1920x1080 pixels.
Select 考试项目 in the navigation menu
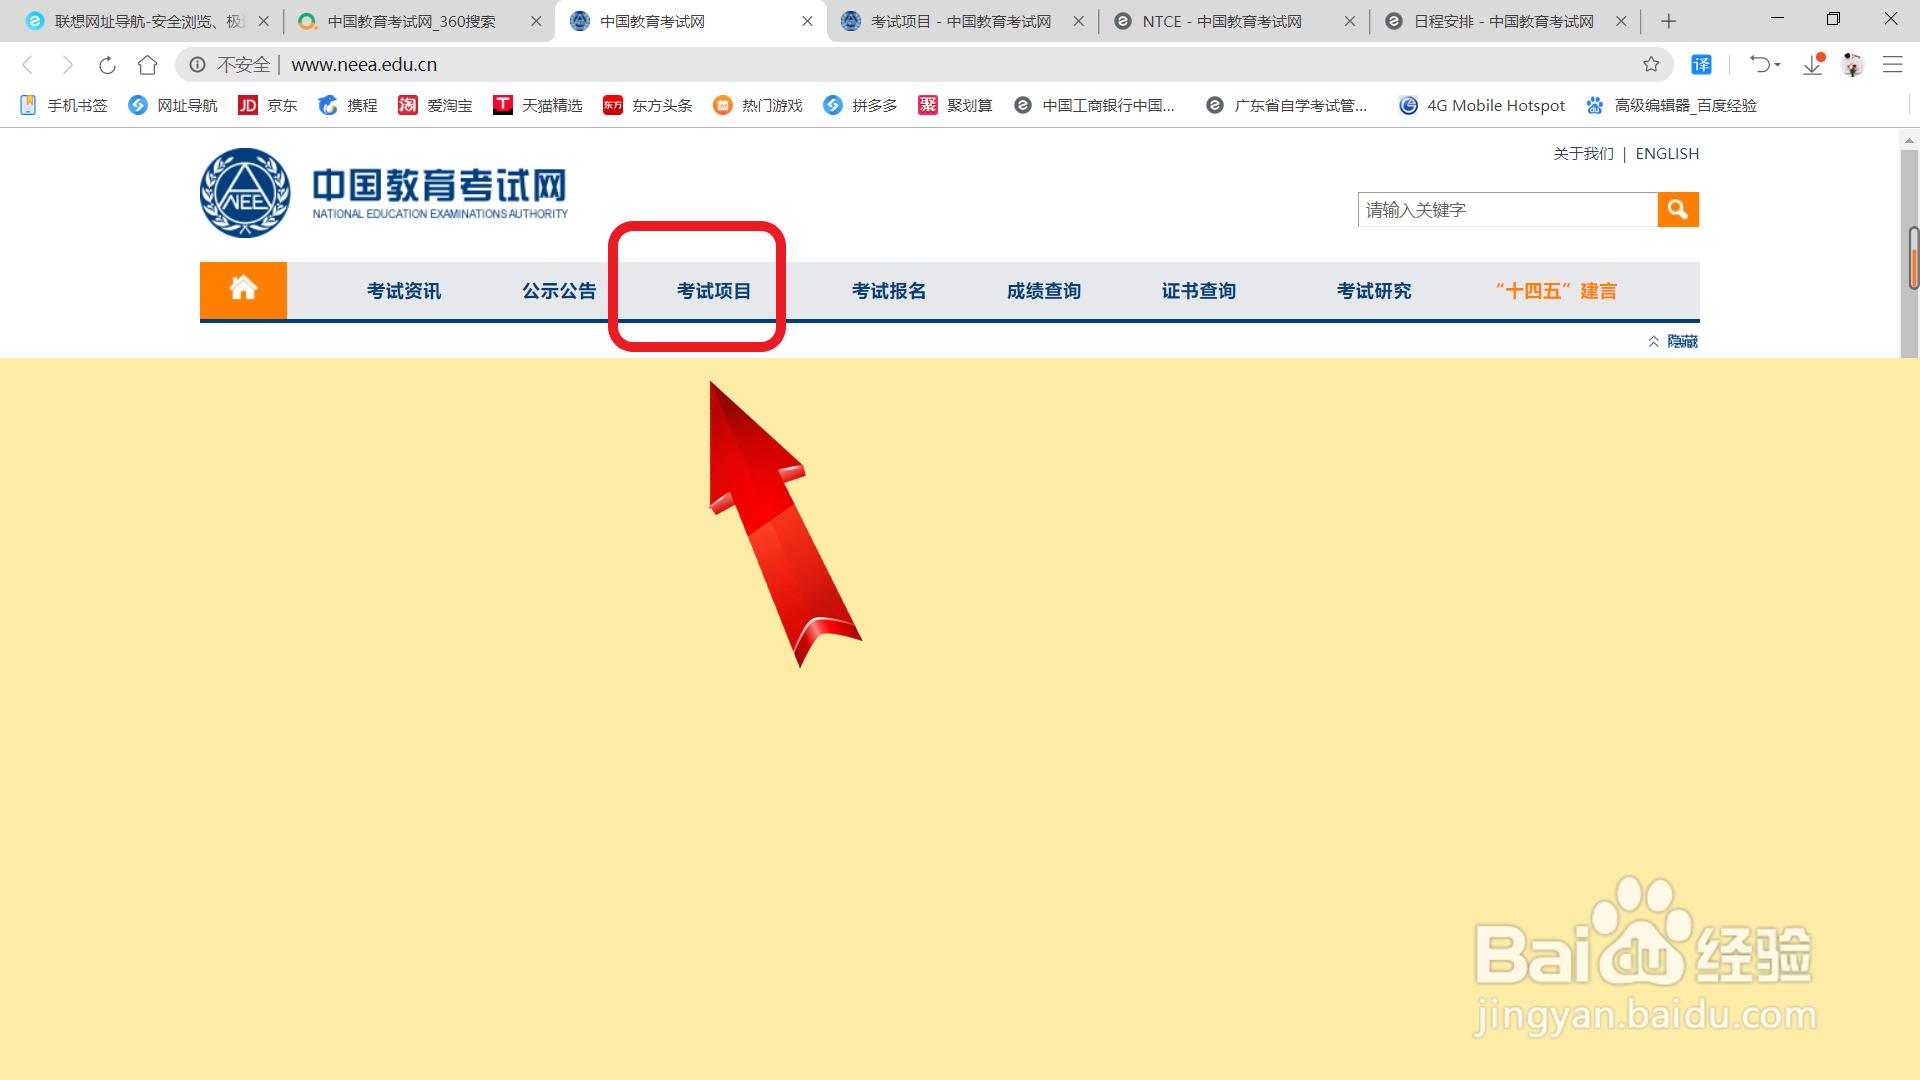[714, 290]
